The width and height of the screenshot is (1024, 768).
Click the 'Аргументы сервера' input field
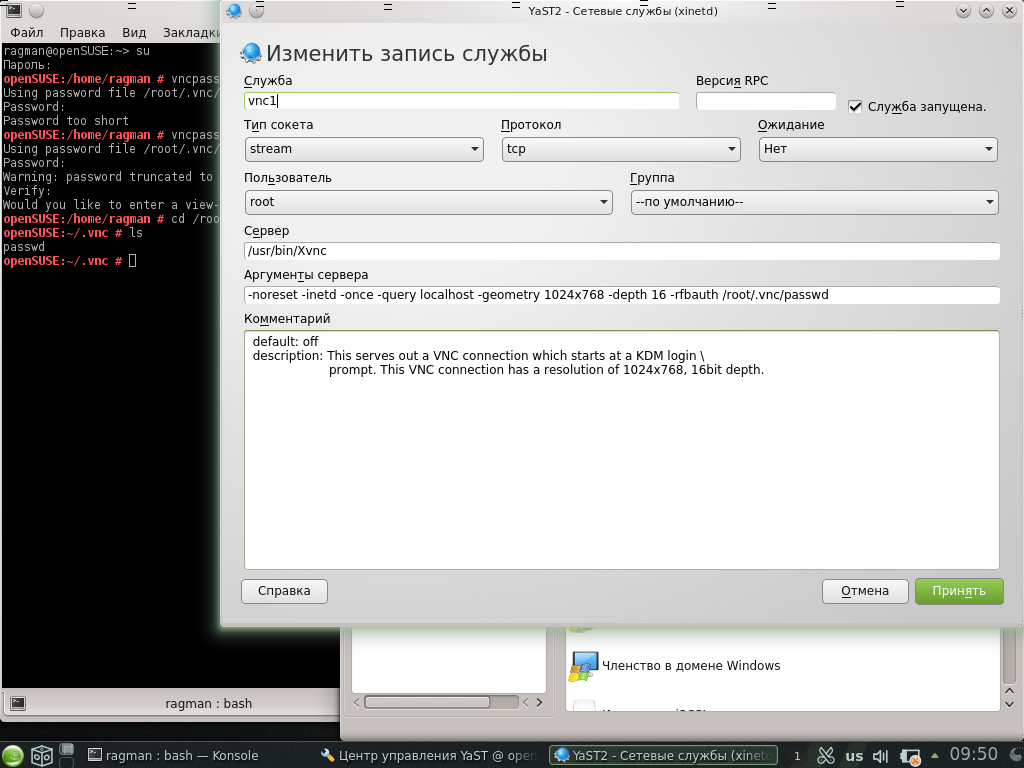(621, 295)
